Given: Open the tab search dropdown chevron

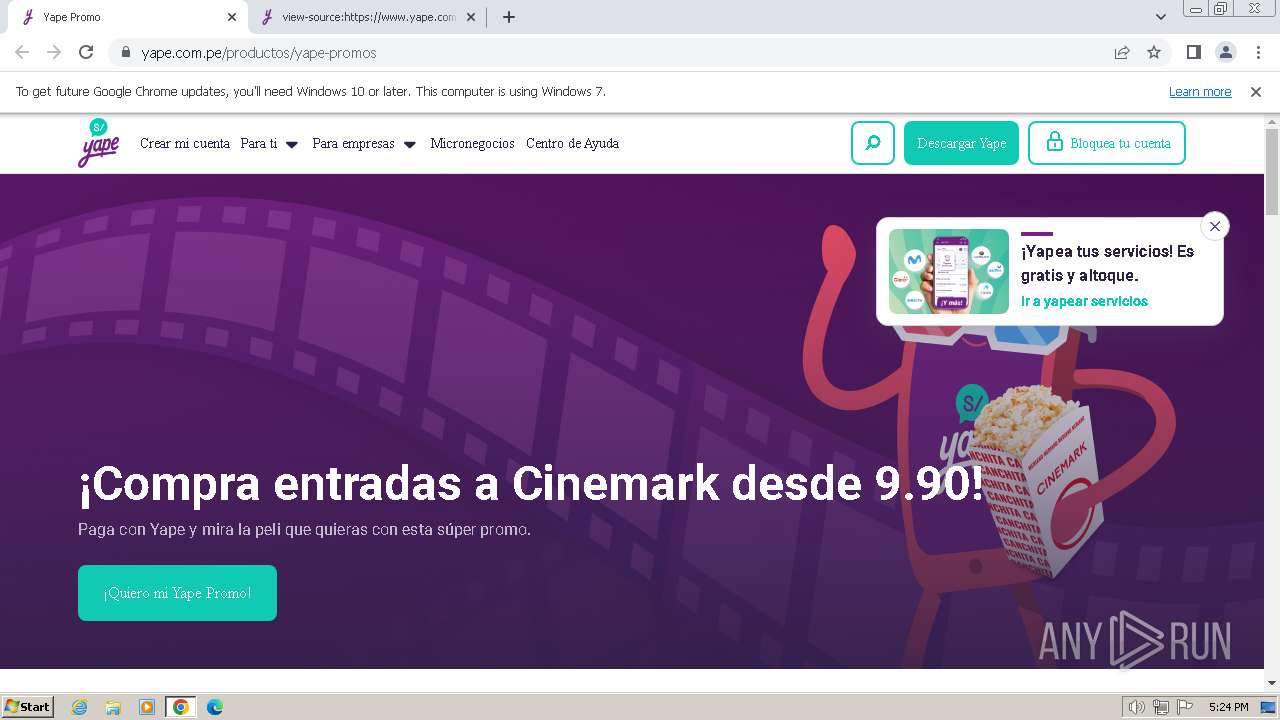Looking at the screenshot, I should pos(1161,17).
